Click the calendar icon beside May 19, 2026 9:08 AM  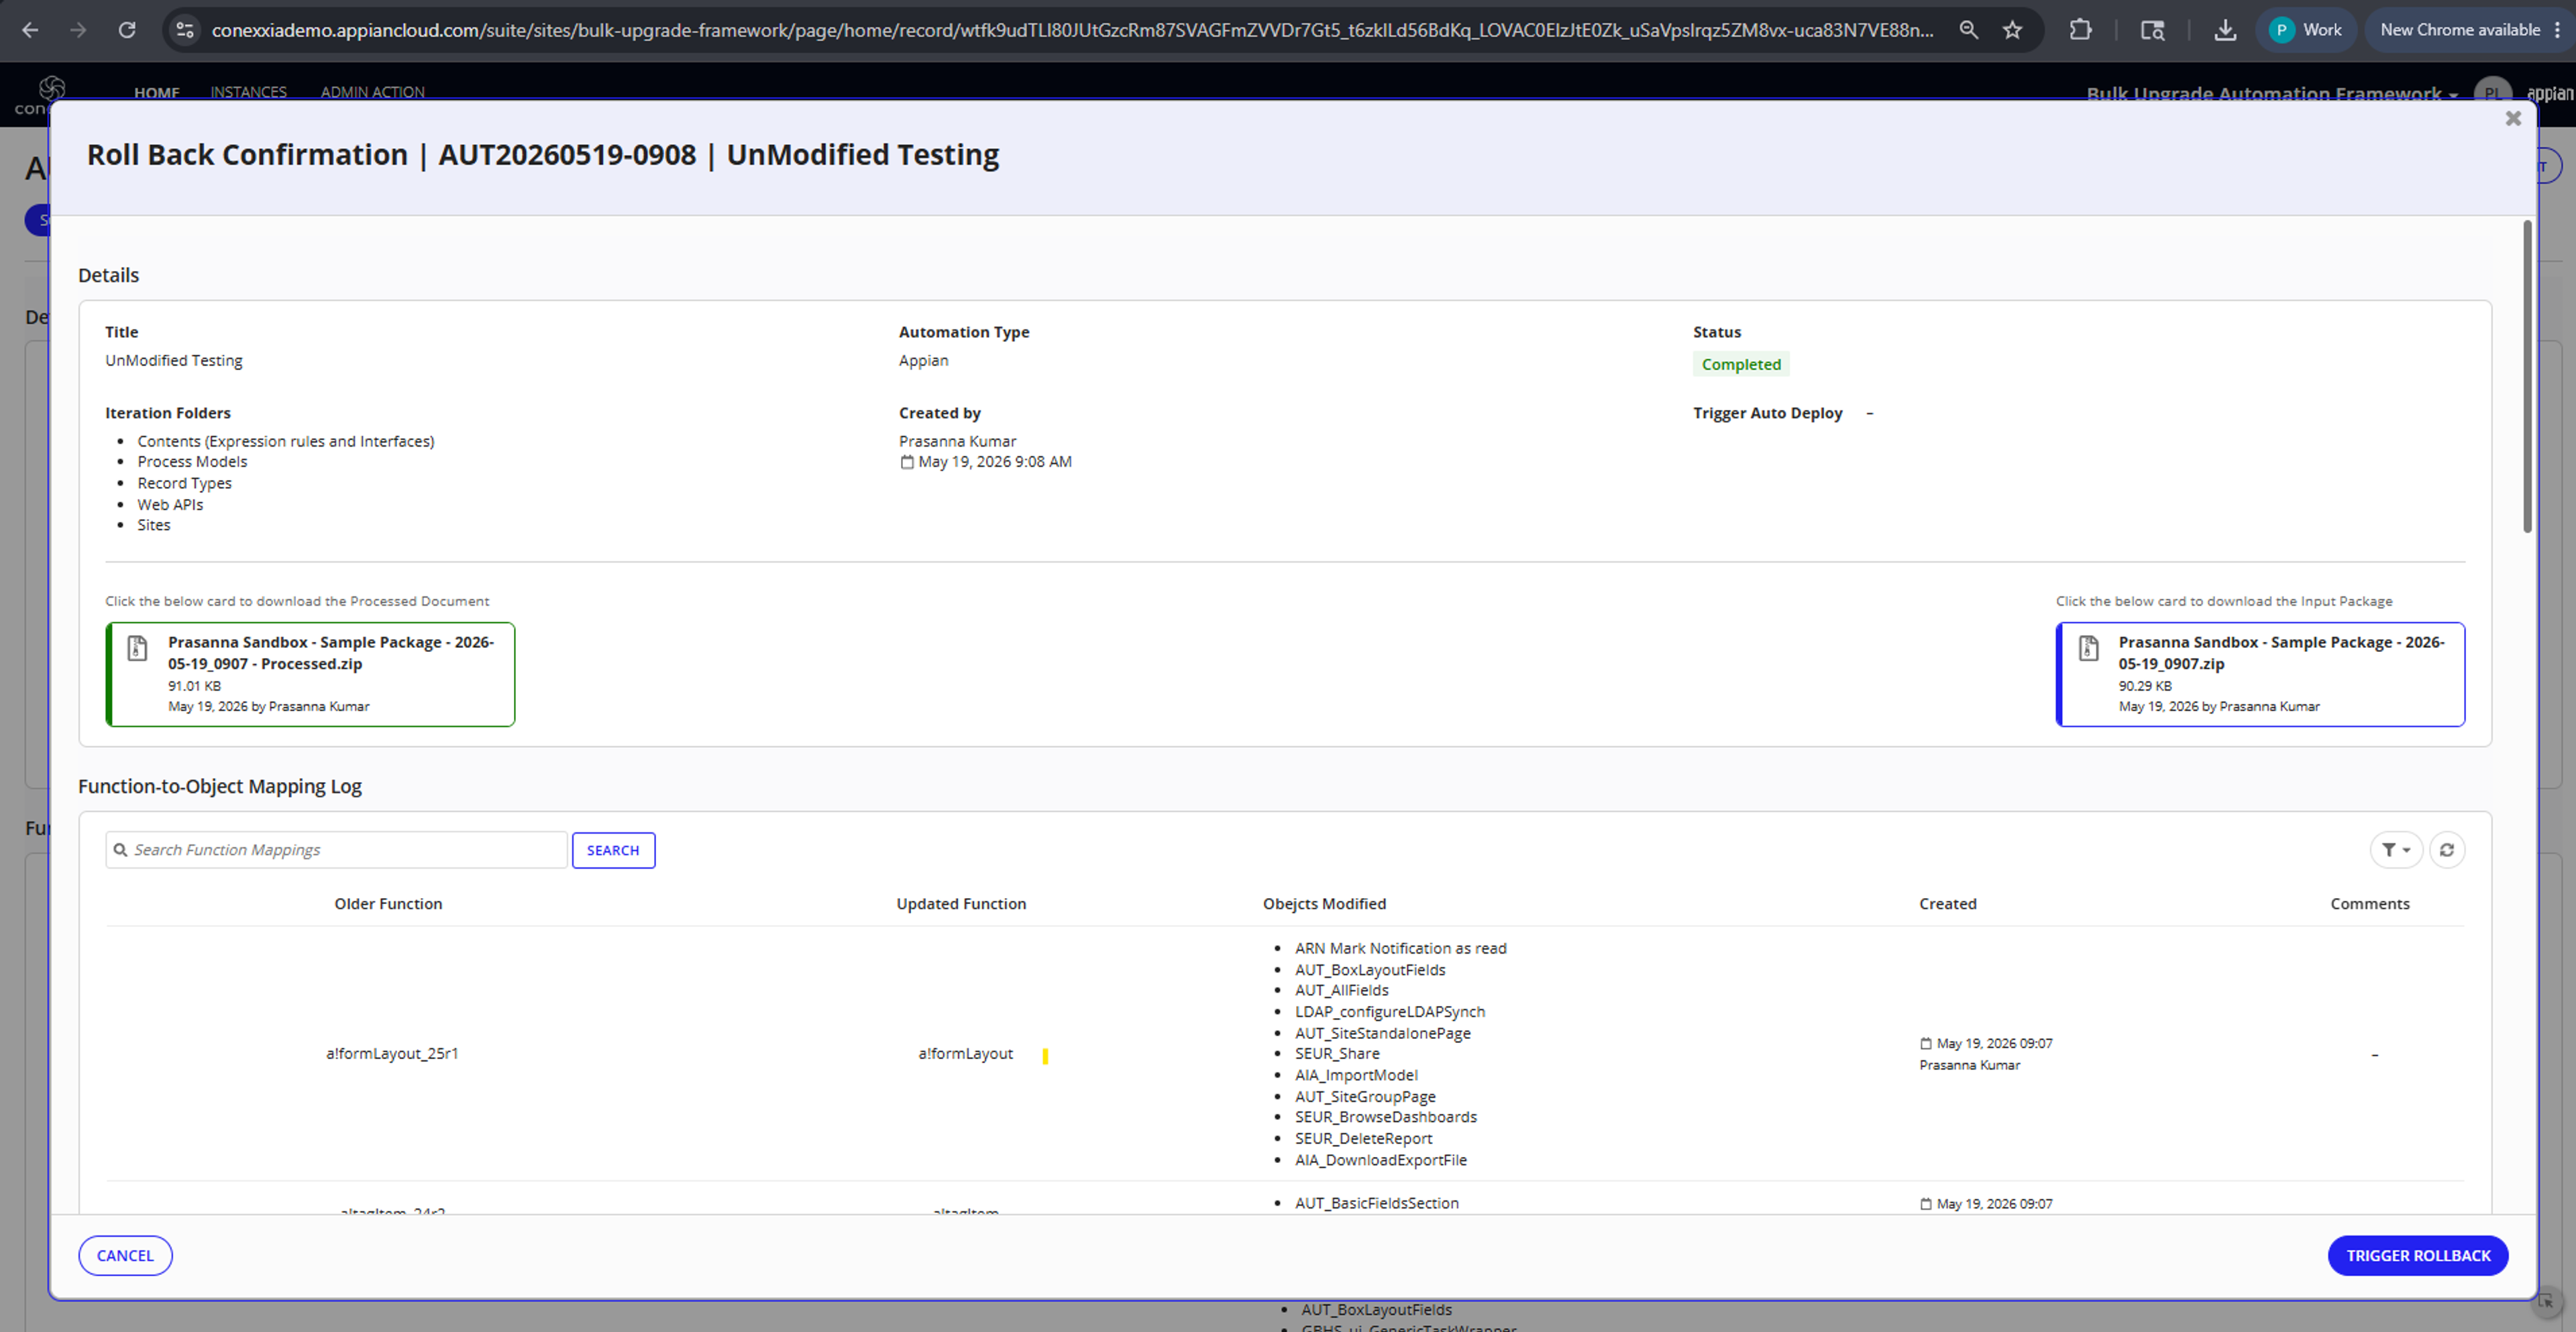click(x=906, y=462)
